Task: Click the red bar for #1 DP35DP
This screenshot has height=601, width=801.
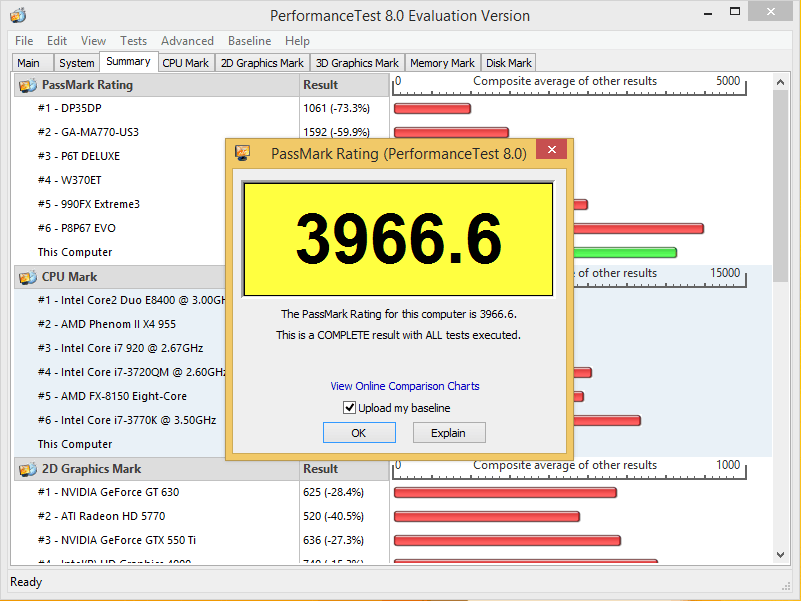Action: pyautogui.click(x=432, y=108)
